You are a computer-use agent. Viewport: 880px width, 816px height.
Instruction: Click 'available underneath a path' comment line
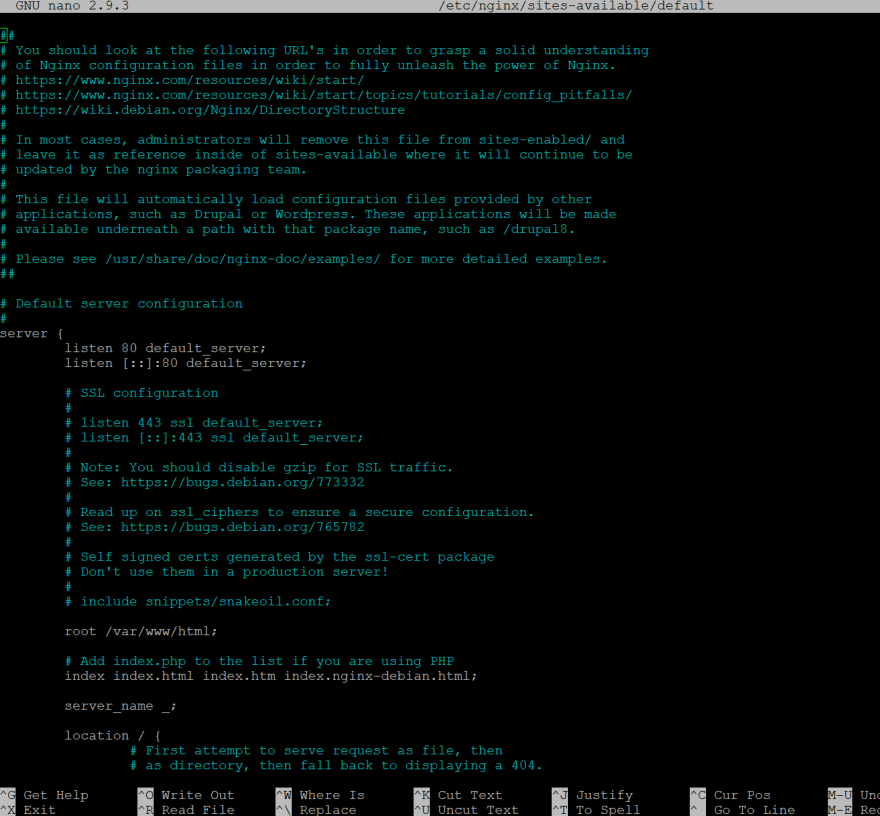(x=287, y=229)
